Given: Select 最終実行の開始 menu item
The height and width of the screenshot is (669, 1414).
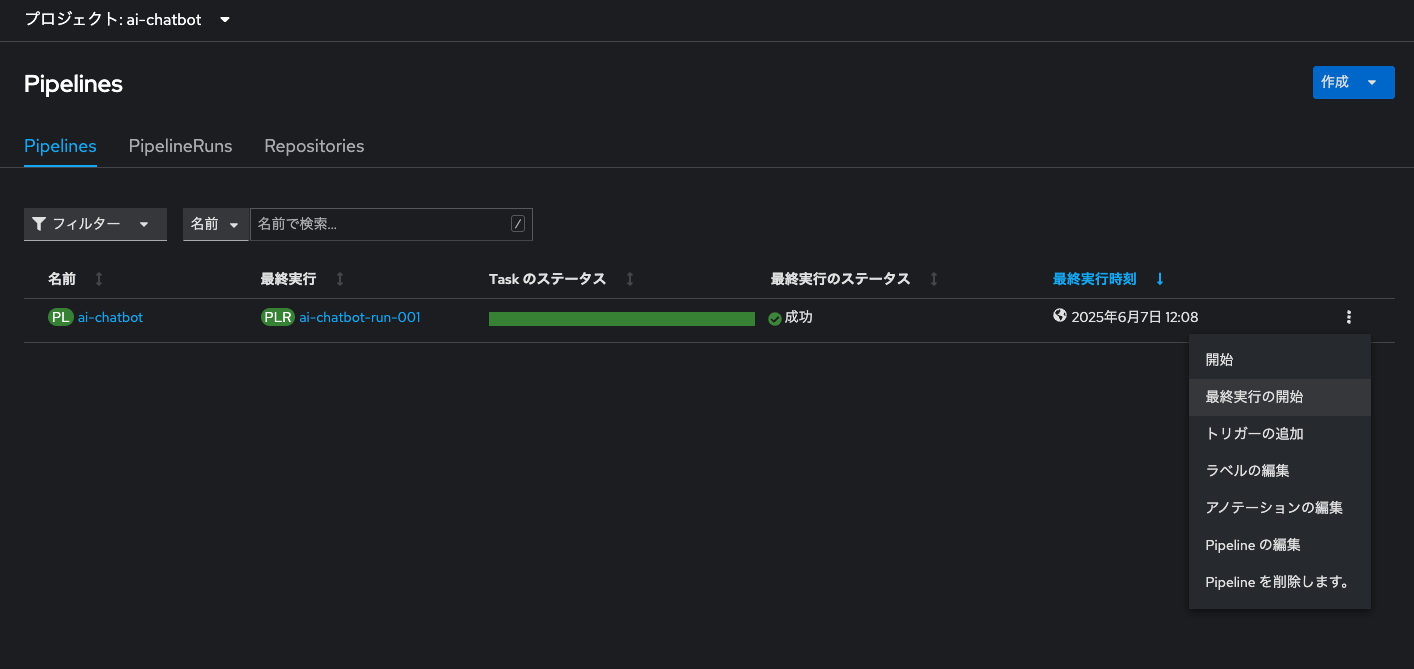Looking at the screenshot, I should (x=1280, y=397).
